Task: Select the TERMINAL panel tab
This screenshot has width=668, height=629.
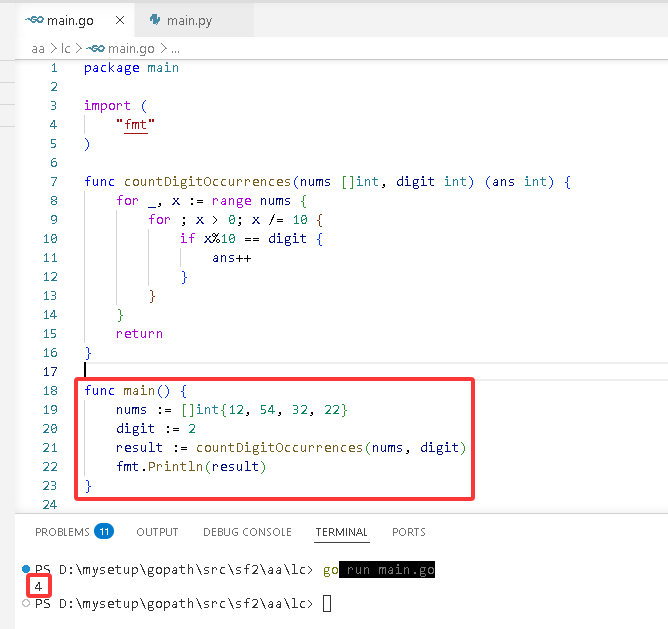Action: [341, 532]
